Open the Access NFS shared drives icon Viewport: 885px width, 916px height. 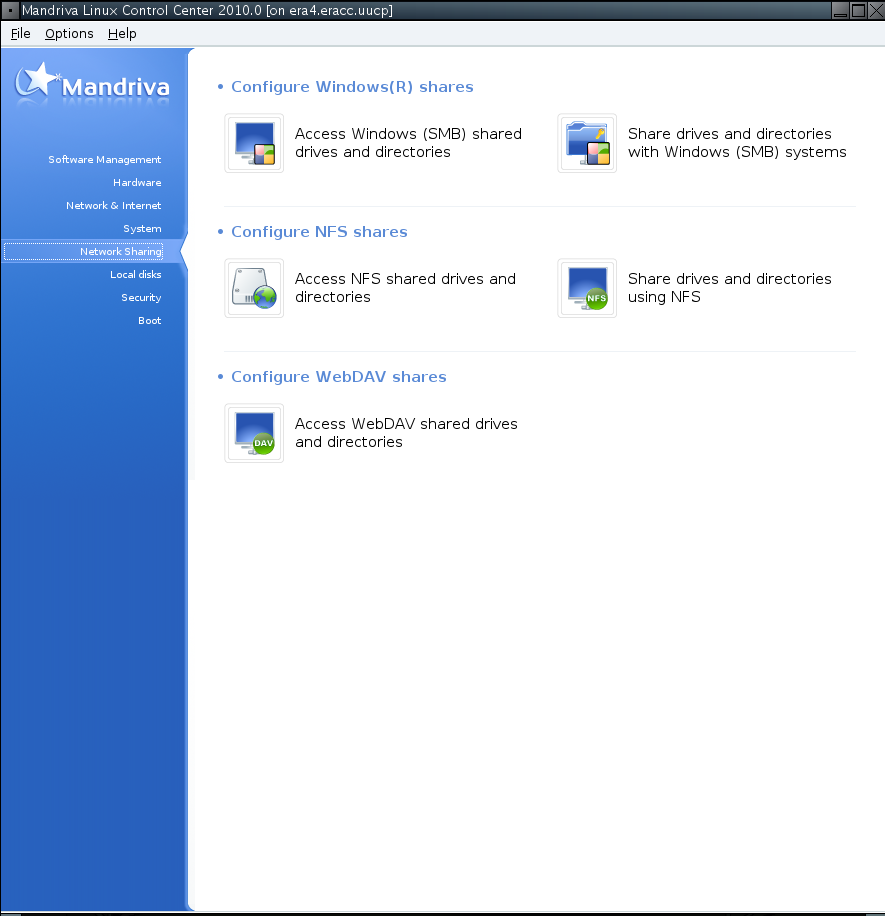[x=254, y=288]
